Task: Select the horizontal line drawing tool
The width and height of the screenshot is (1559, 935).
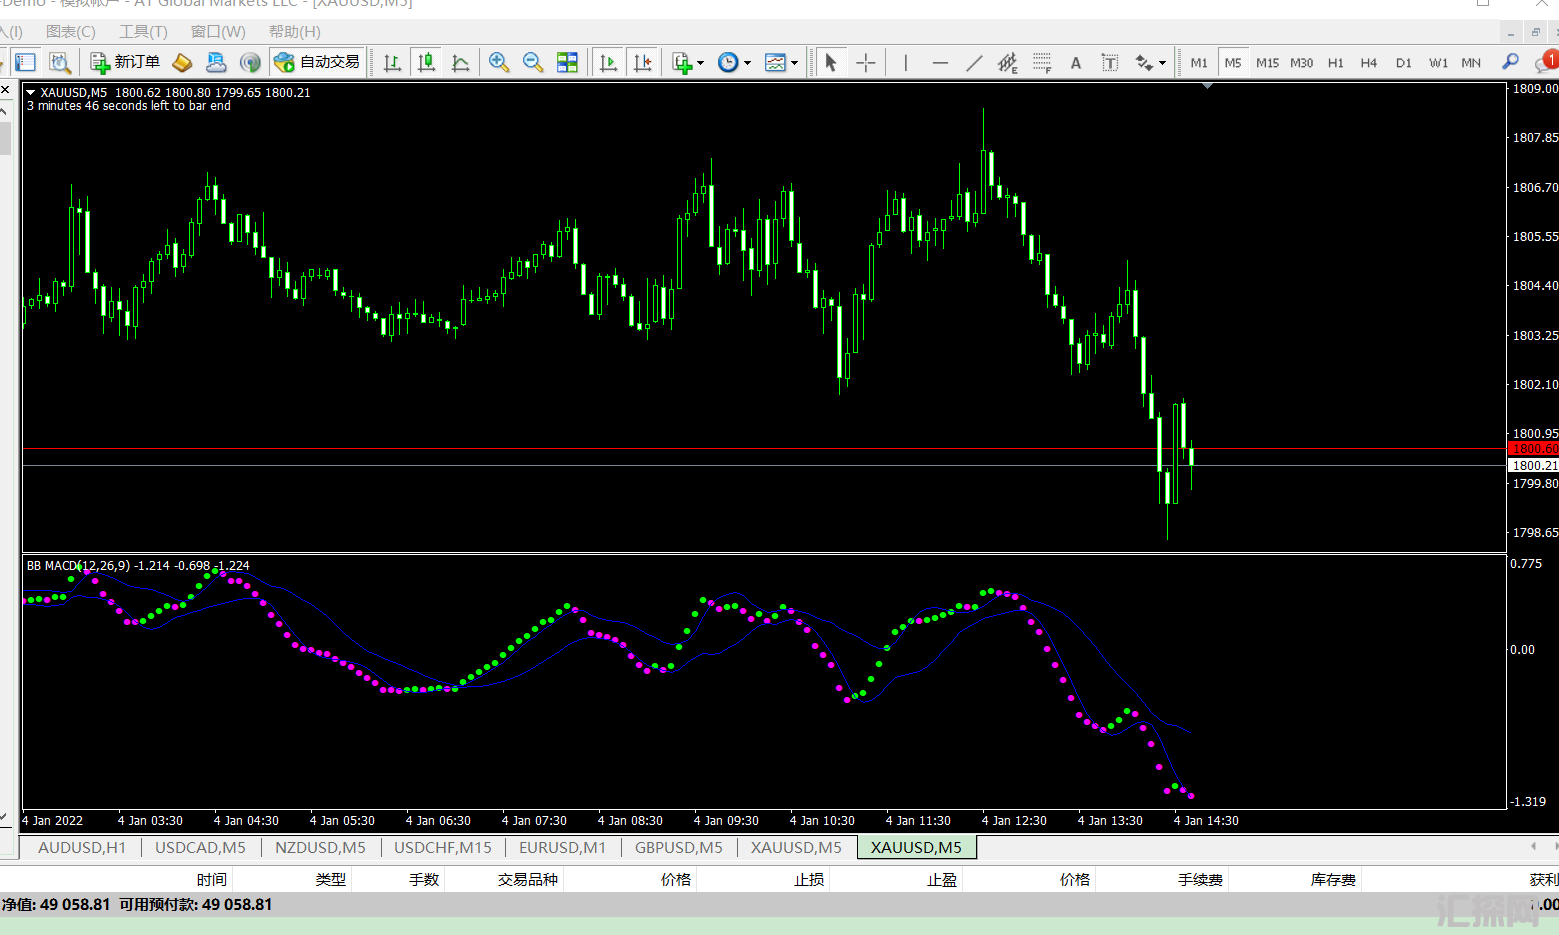Action: pos(940,63)
